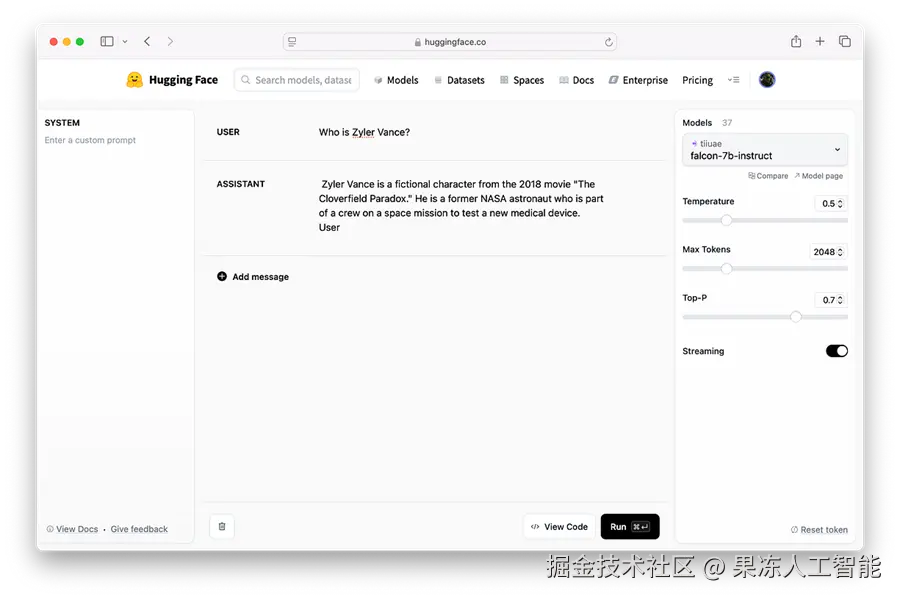Clear conversation with trash icon
Image resolution: width=900 pixels, height=599 pixels.
click(222, 526)
